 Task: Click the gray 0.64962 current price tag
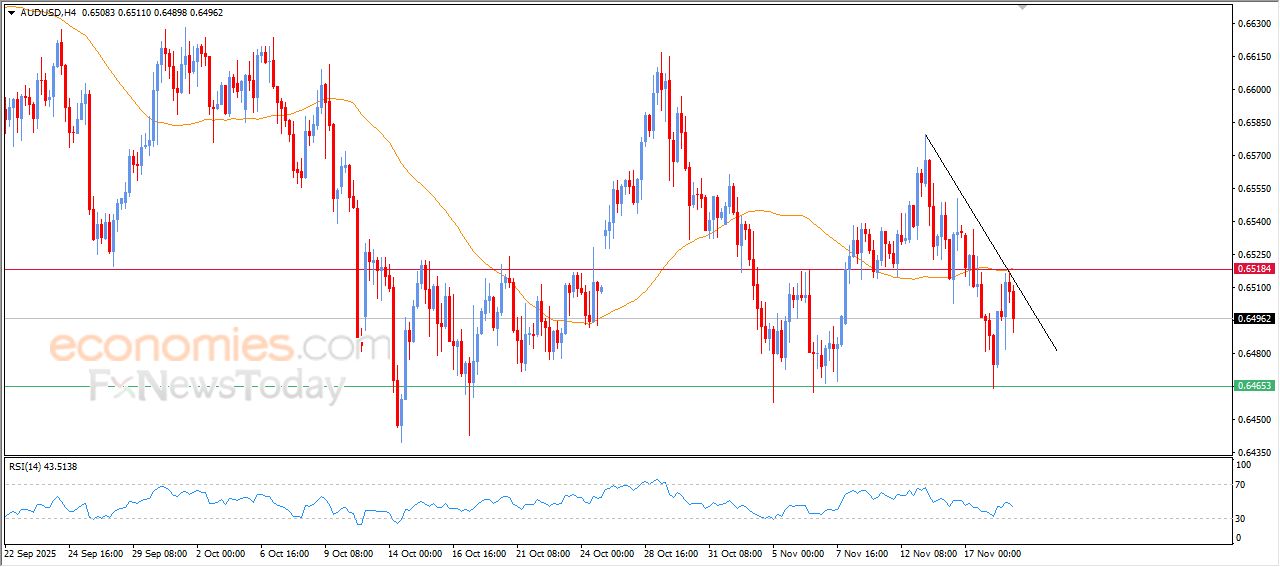1254,319
